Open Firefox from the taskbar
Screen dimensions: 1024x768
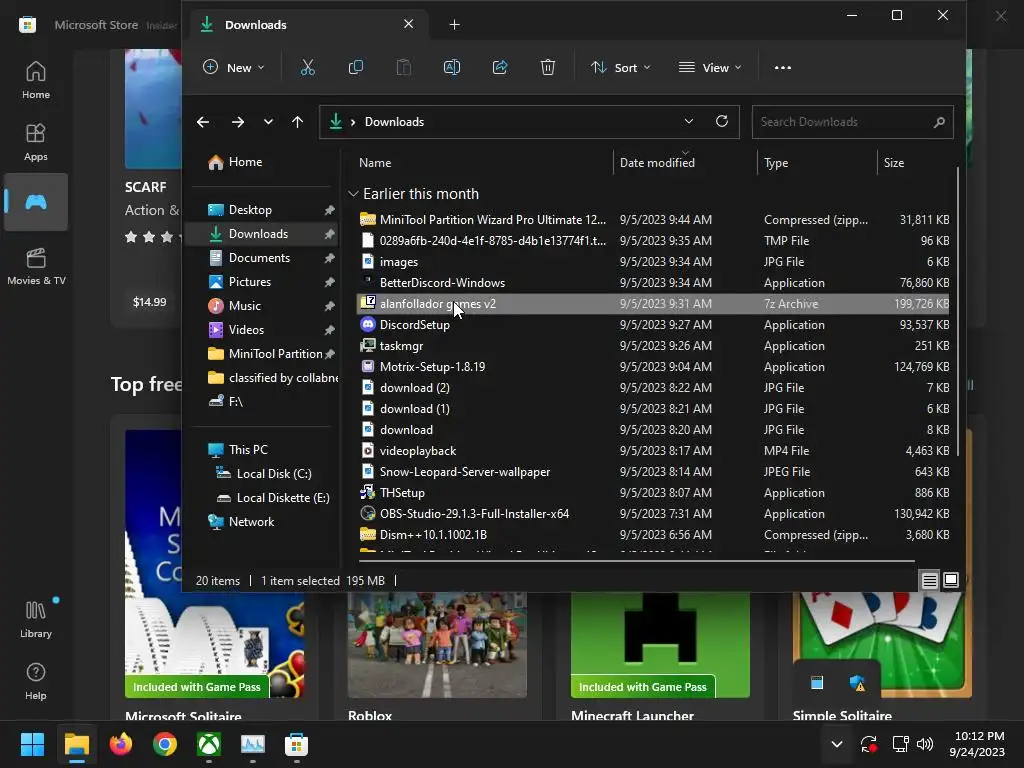pyautogui.click(x=121, y=744)
